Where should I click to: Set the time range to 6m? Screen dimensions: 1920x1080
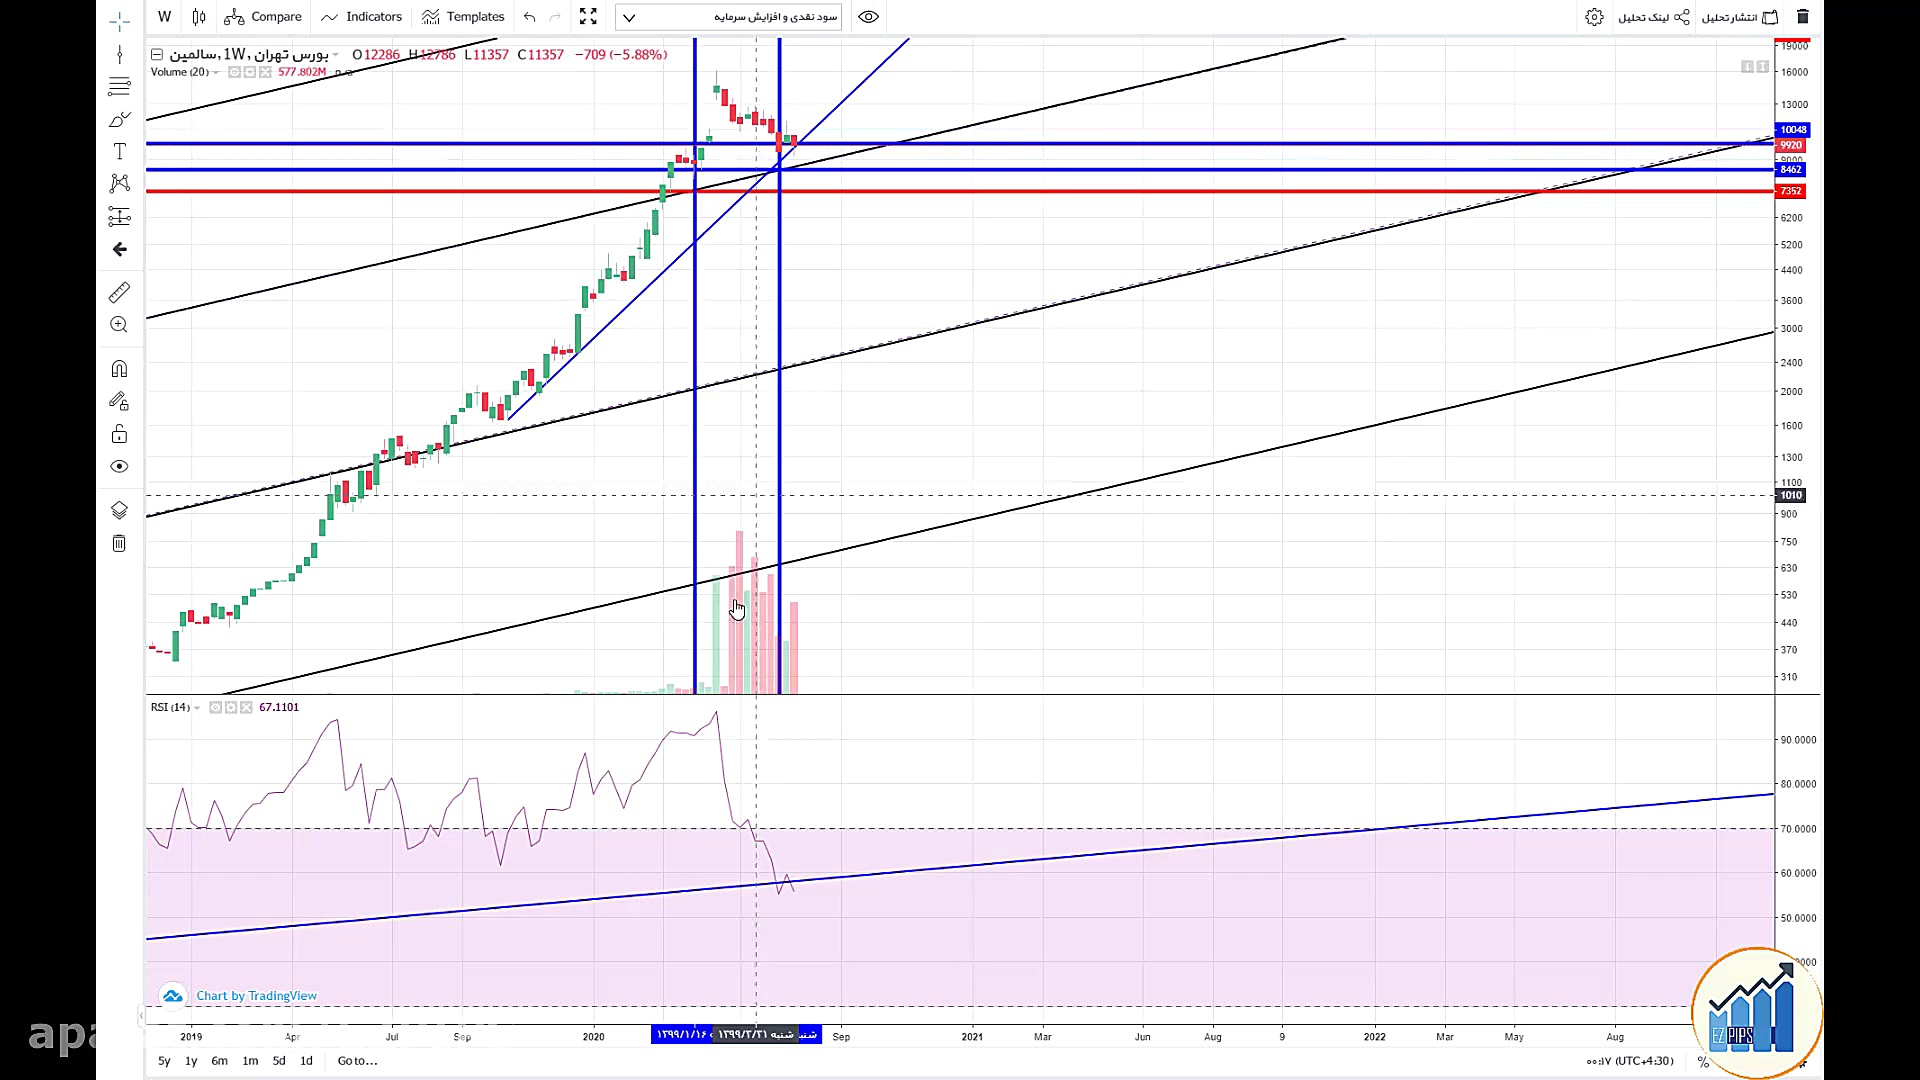coord(219,1061)
